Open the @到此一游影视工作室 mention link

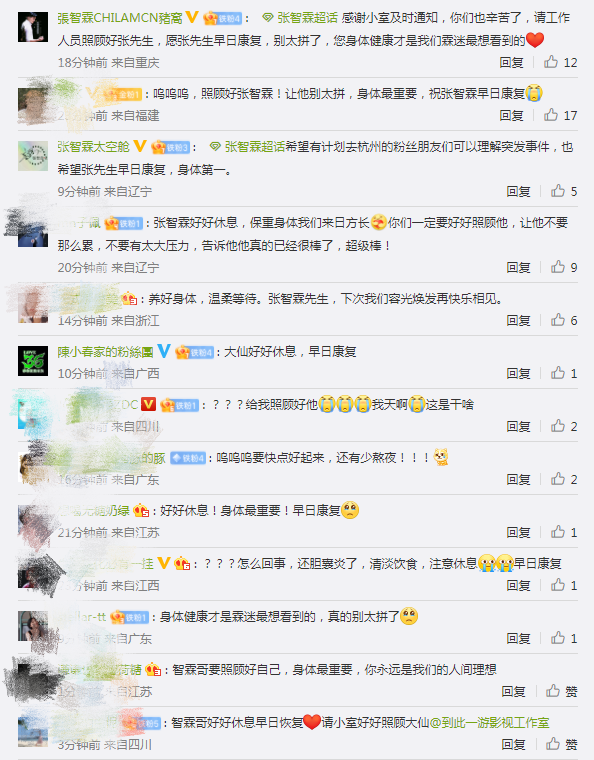tap(489, 723)
